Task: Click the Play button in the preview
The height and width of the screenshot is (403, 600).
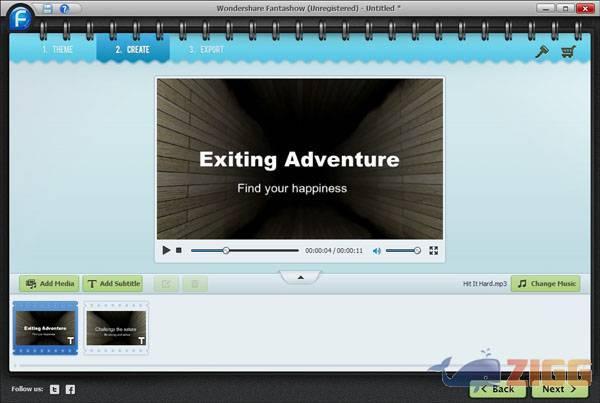Action: pos(165,250)
